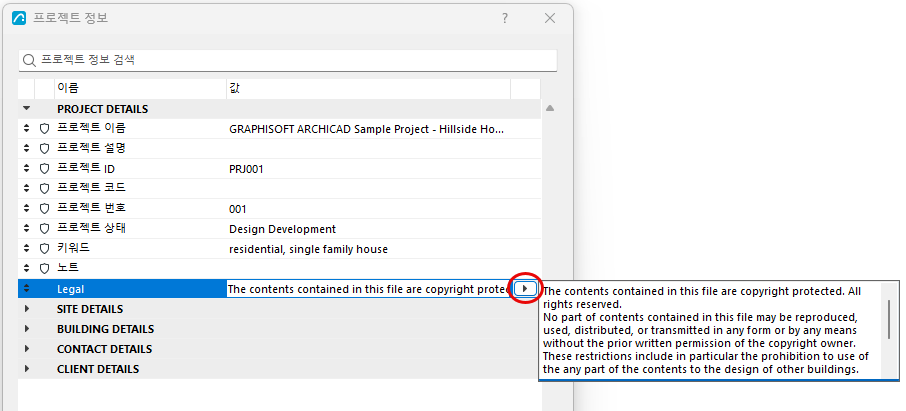Click the CLIENT DETAILS group header text
Viewport: 906px width, 411px height.
click(x=98, y=369)
